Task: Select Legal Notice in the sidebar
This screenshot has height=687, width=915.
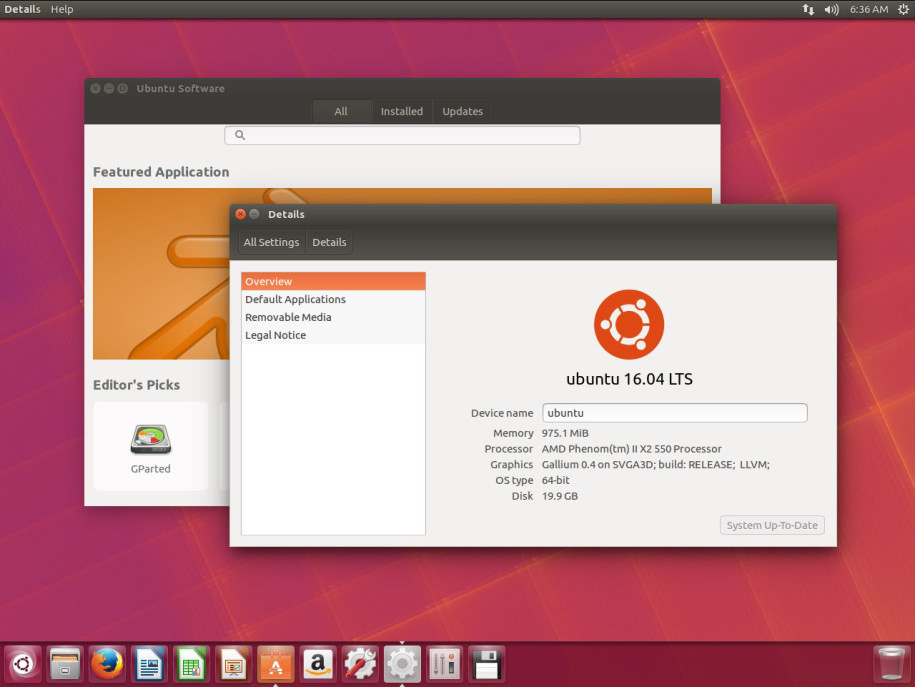Action: (x=333, y=335)
